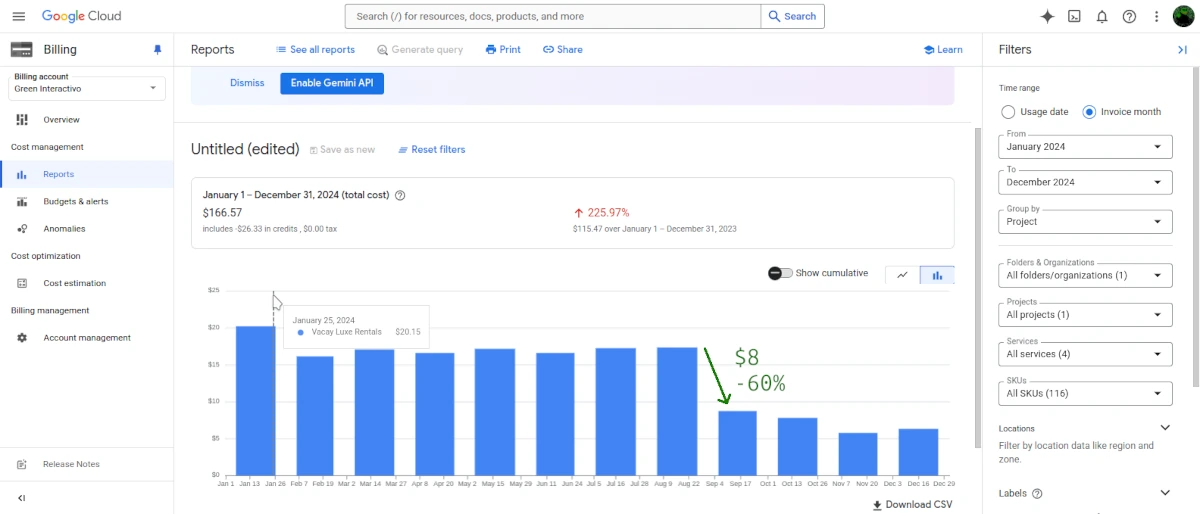The height and width of the screenshot is (514, 1200).
Task: Open the main navigation hamburger menu
Action: tap(18, 16)
